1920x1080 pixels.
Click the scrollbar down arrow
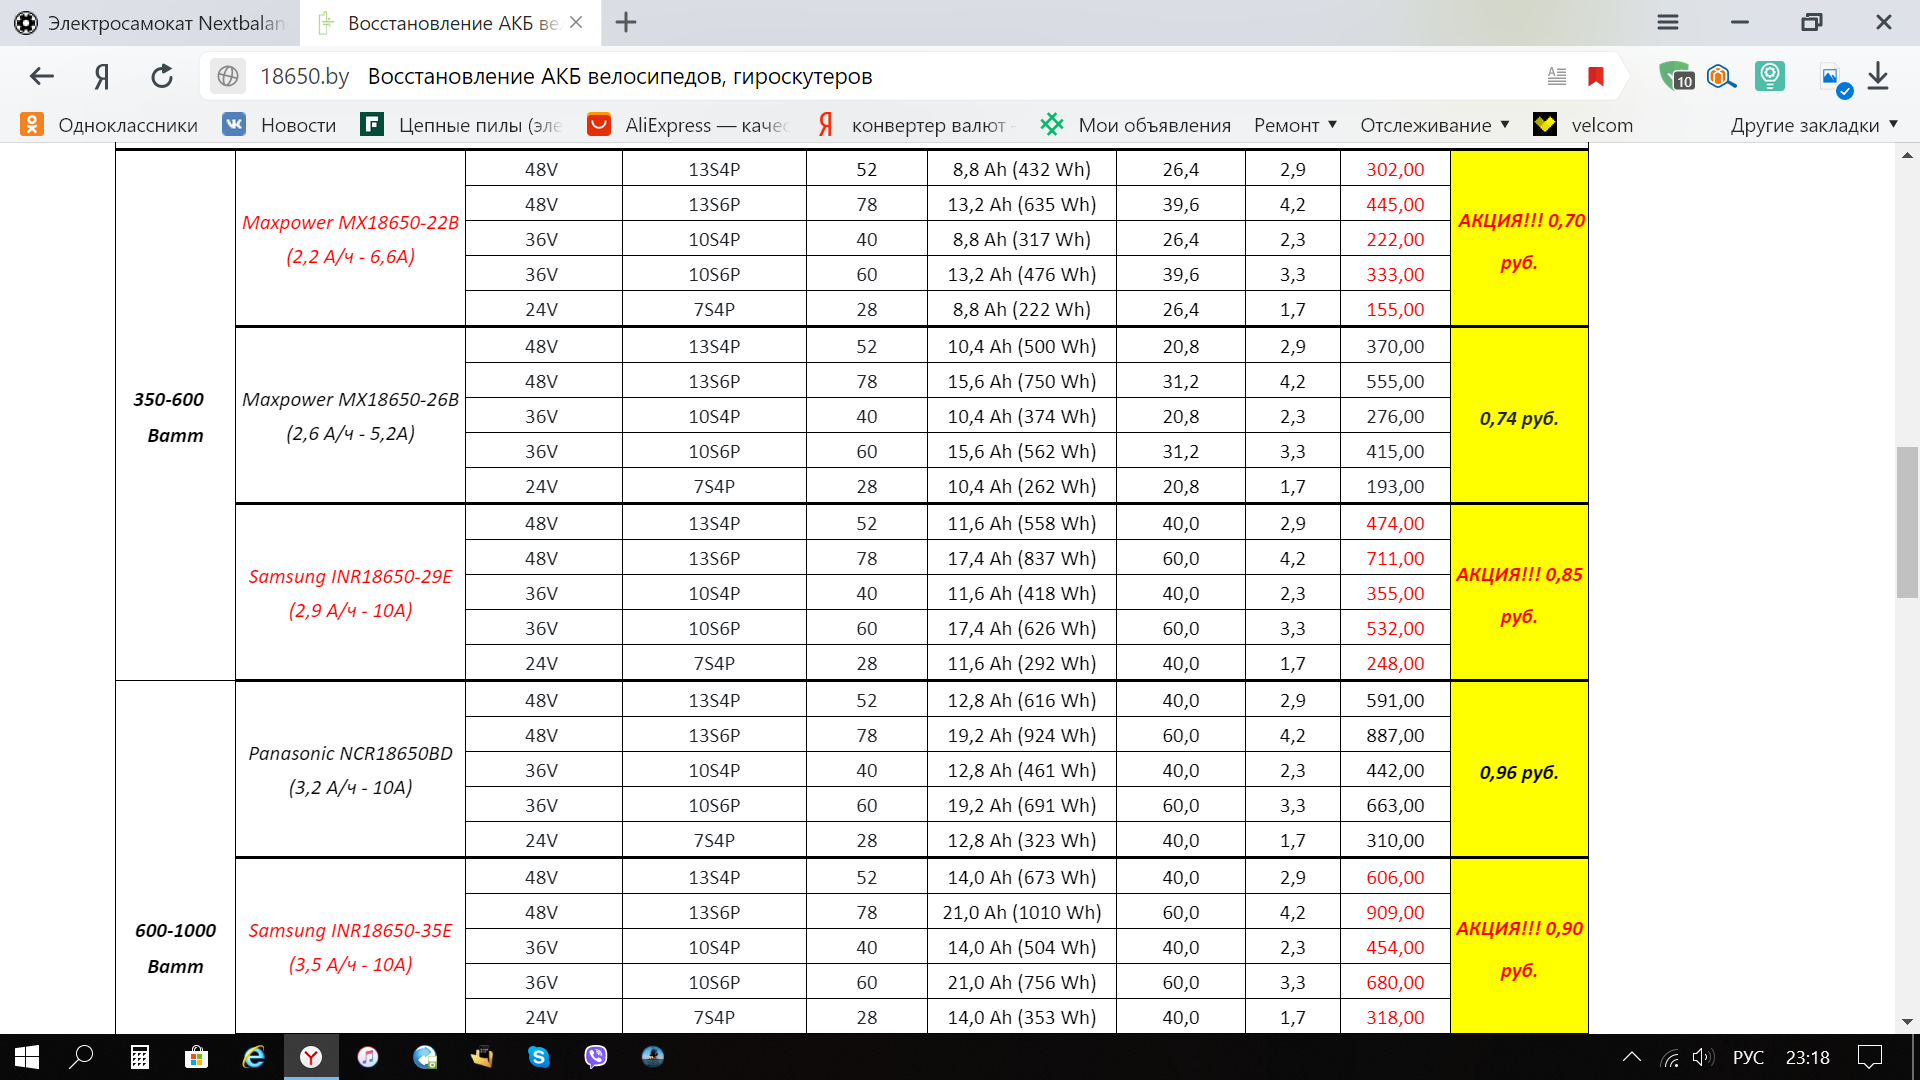point(1907,1022)
